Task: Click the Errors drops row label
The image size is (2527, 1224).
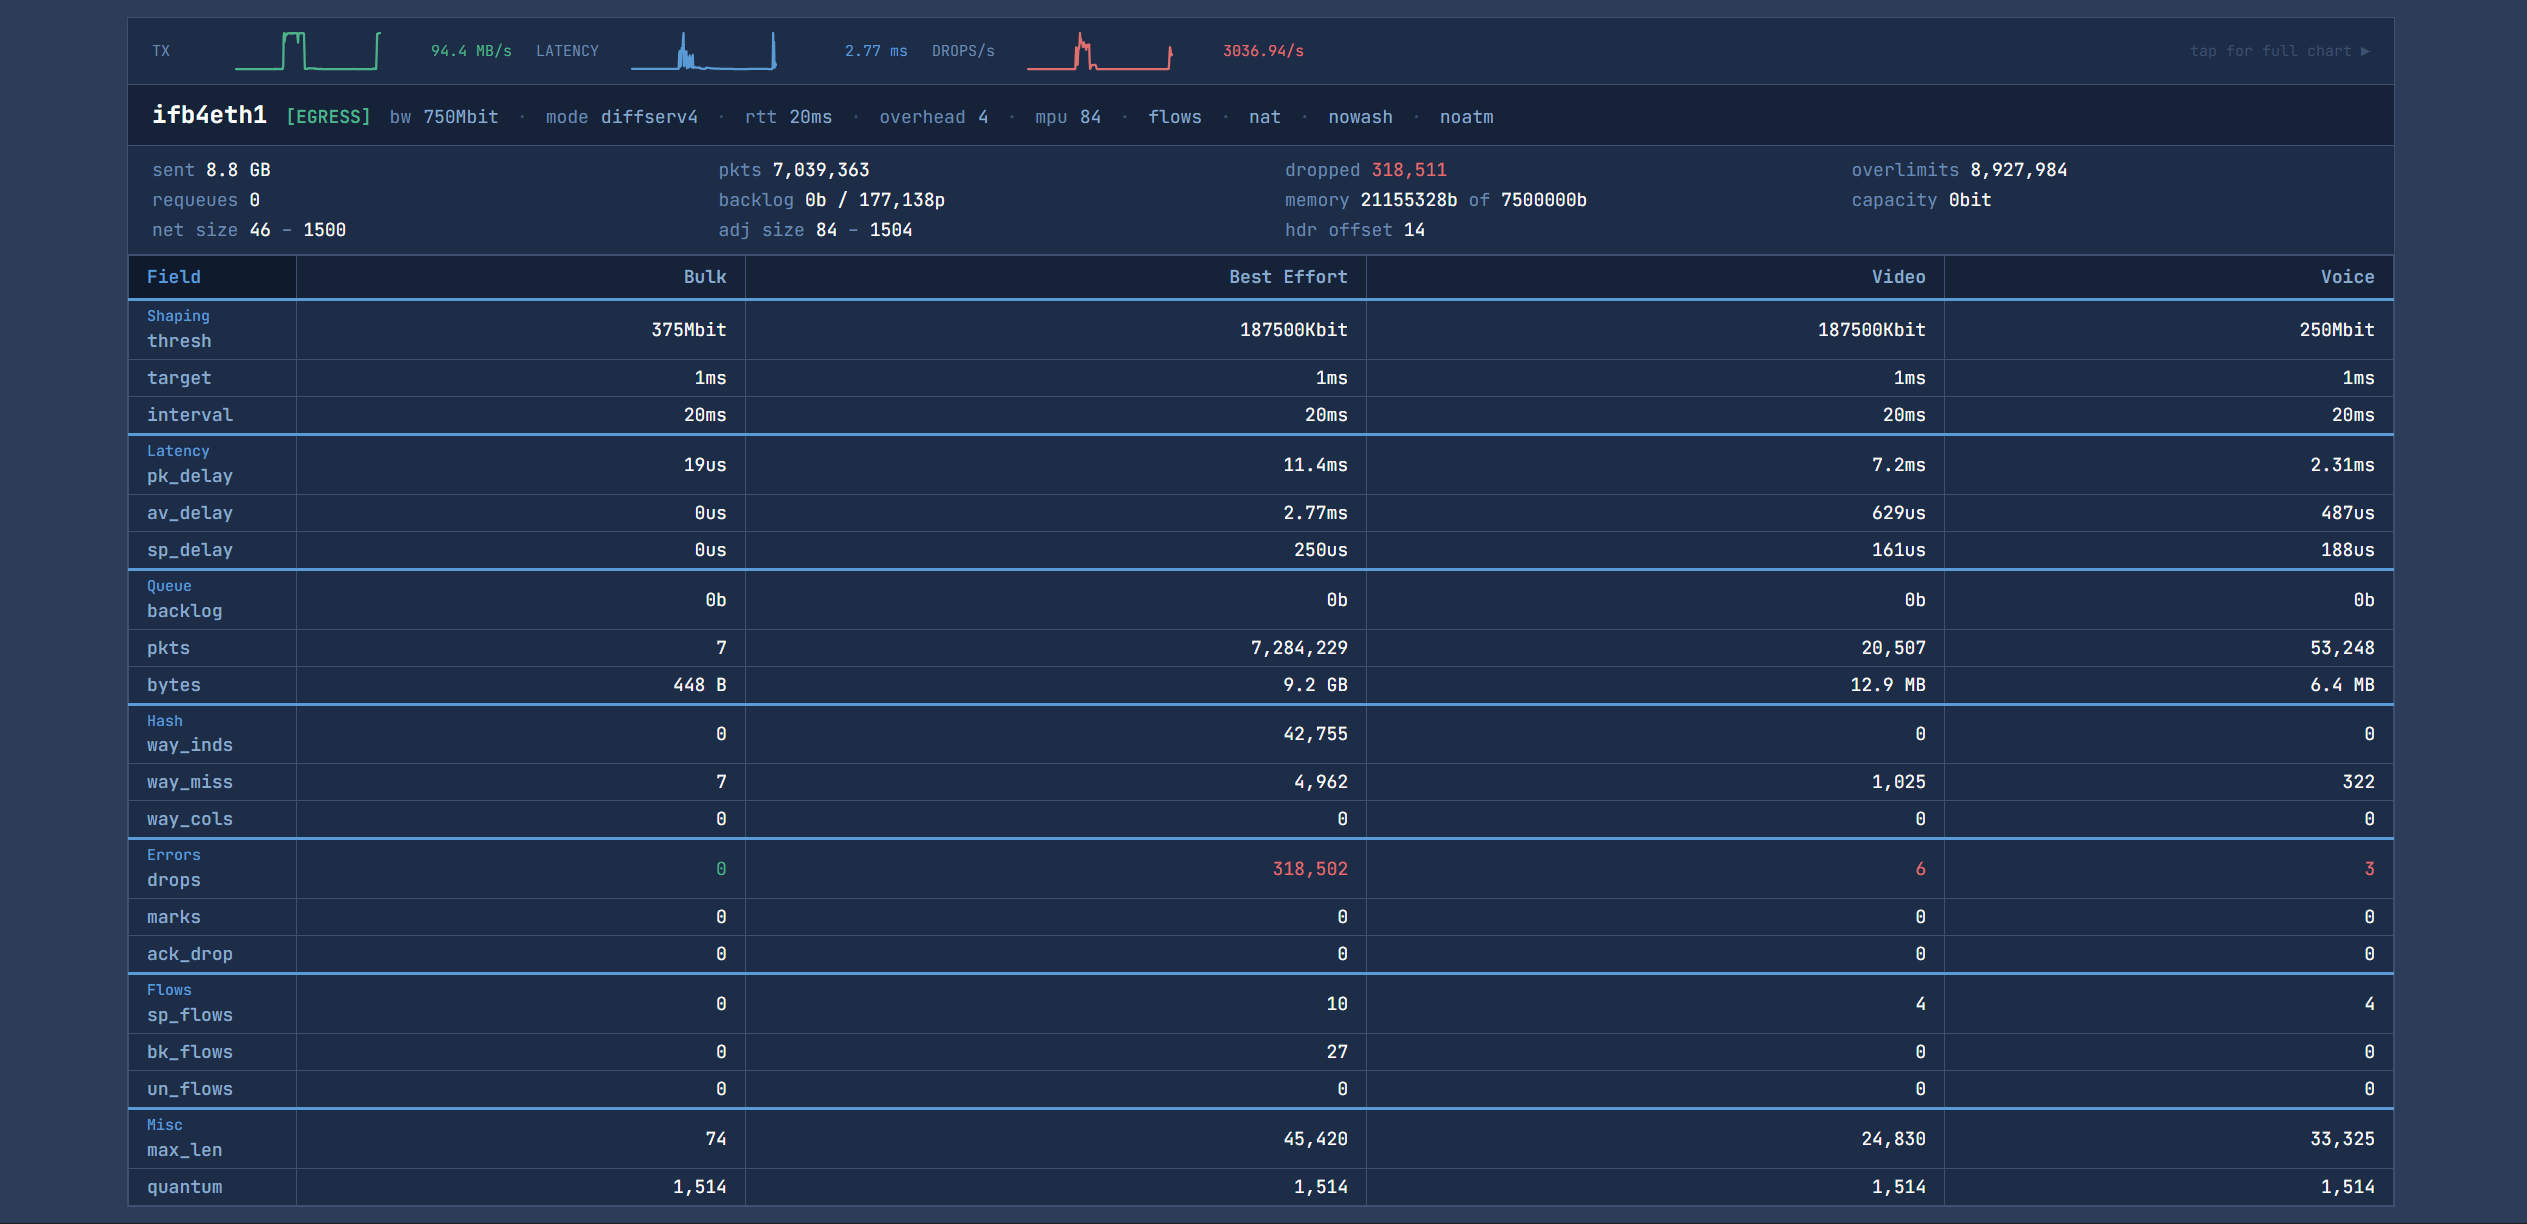Action: click(x=174, y=879)
